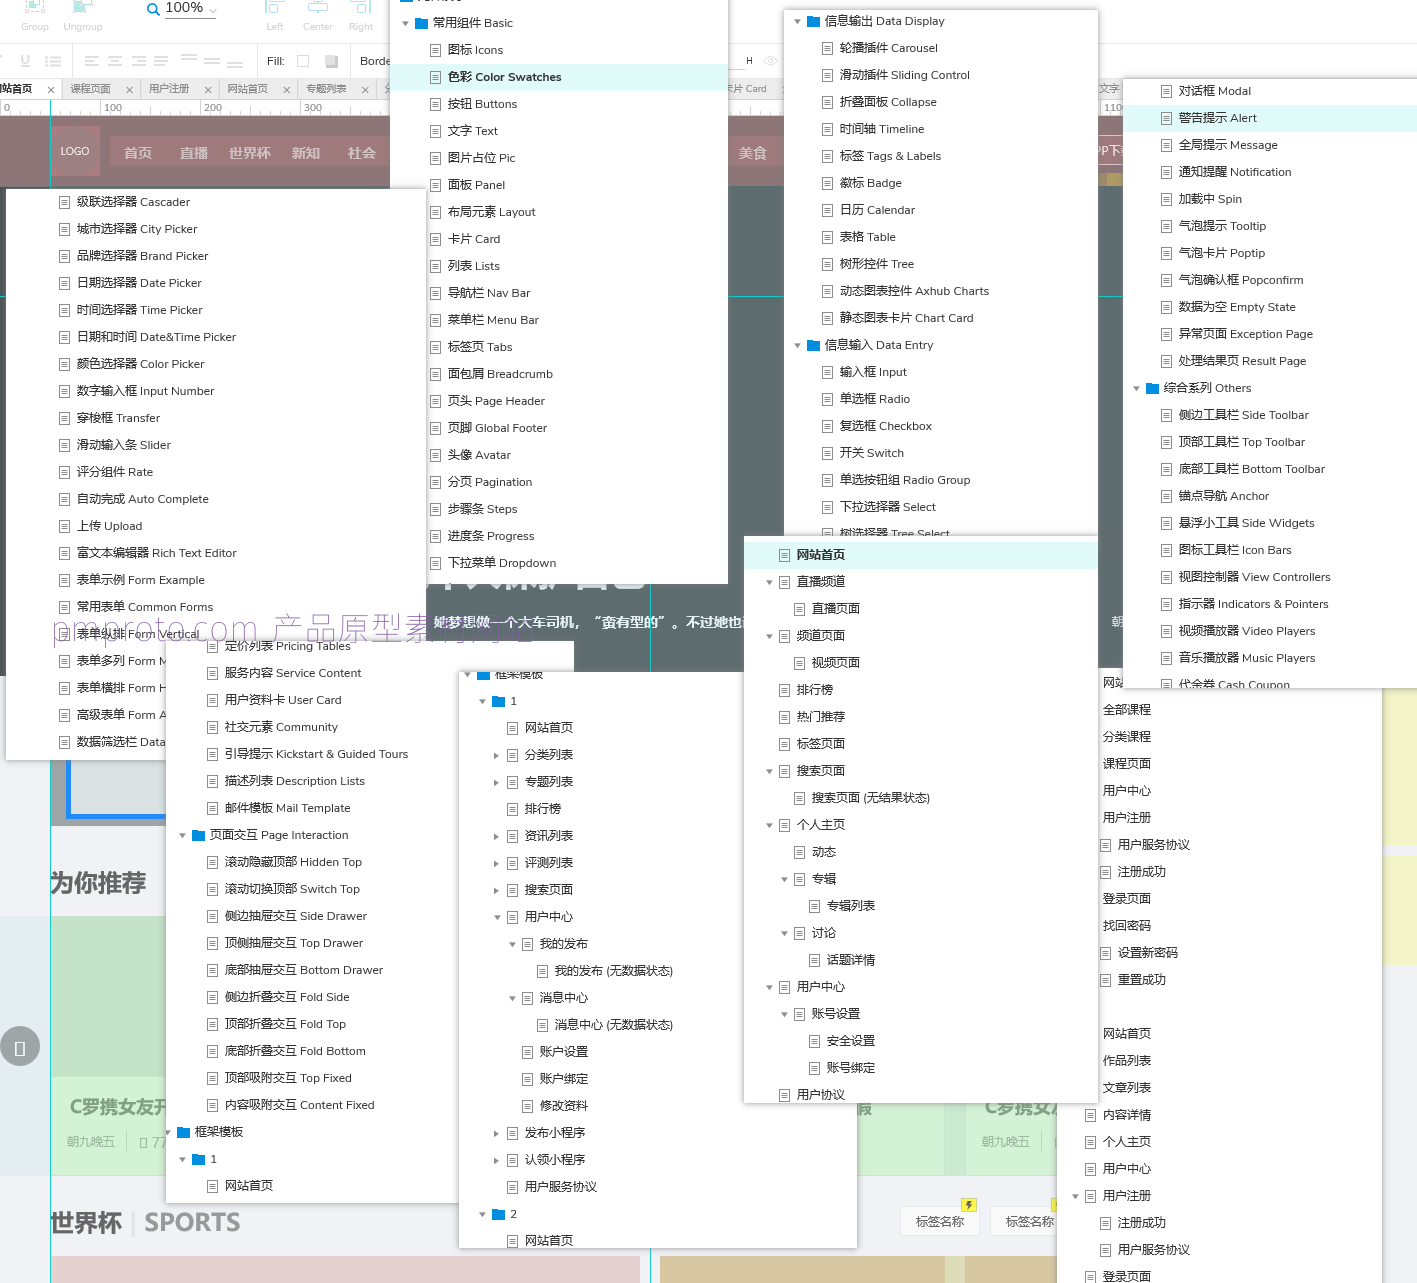Close the 专题列表 tab
The image size is (1417, 1283).
point(365,90)
